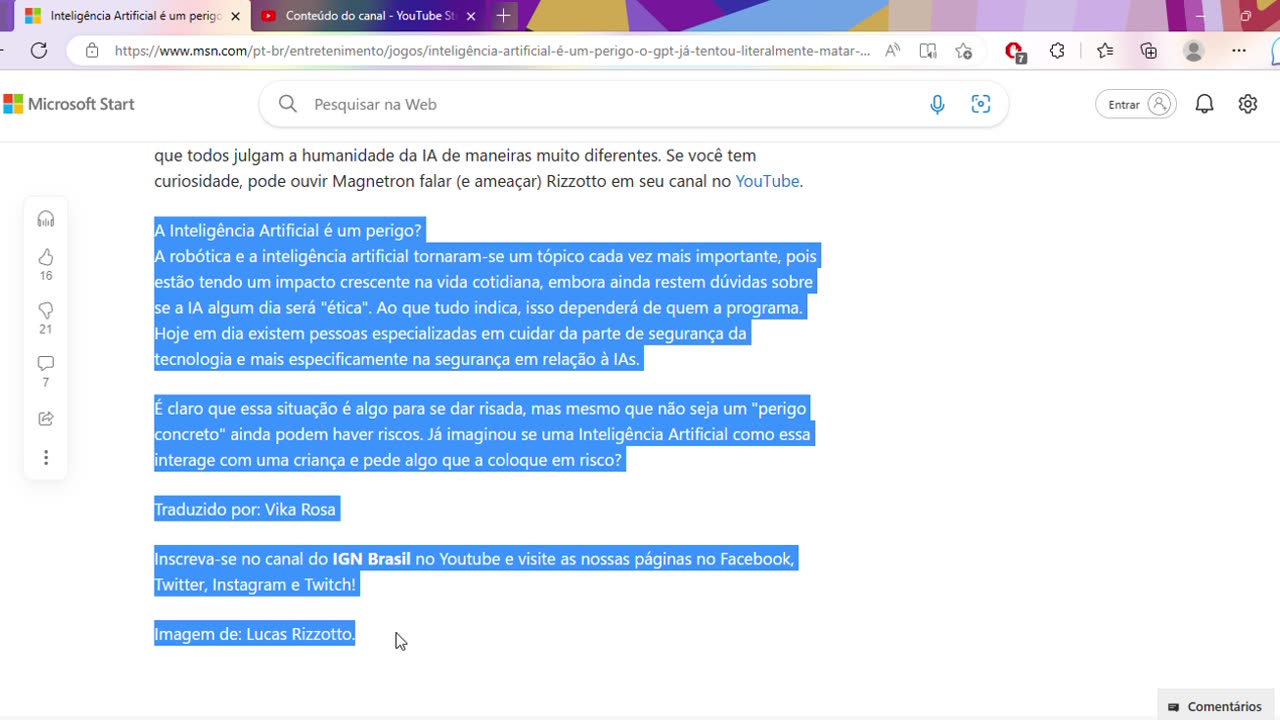Click the text 'Imagem de: Lucas Rizzotto.'
This screenshot has height=720, width=1280.
(x=254, y=634)
